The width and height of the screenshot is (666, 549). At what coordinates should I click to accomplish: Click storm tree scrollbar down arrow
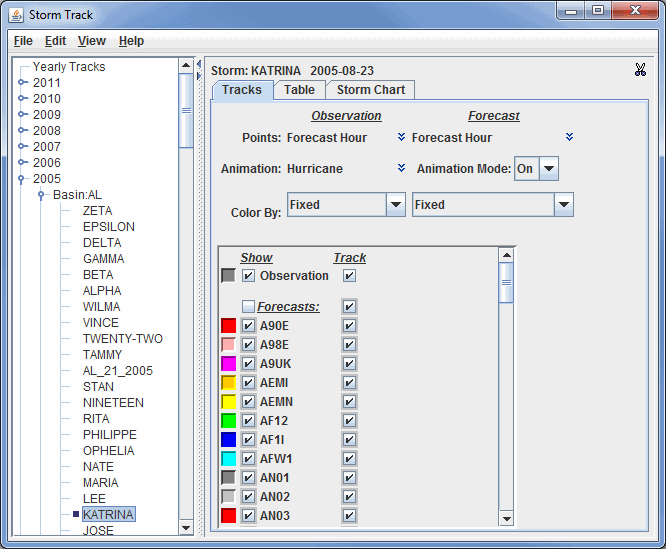pos(186,528)
